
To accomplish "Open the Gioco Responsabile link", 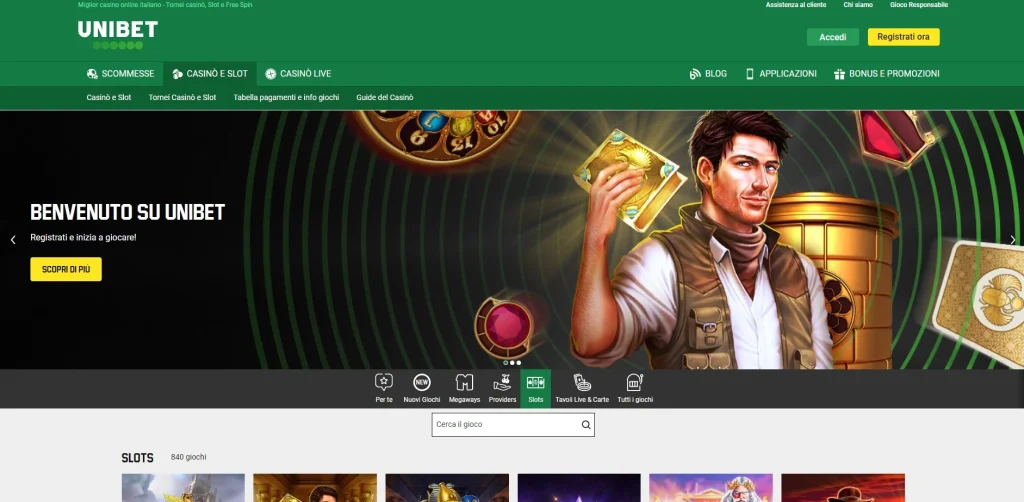I will pos(919,5).
